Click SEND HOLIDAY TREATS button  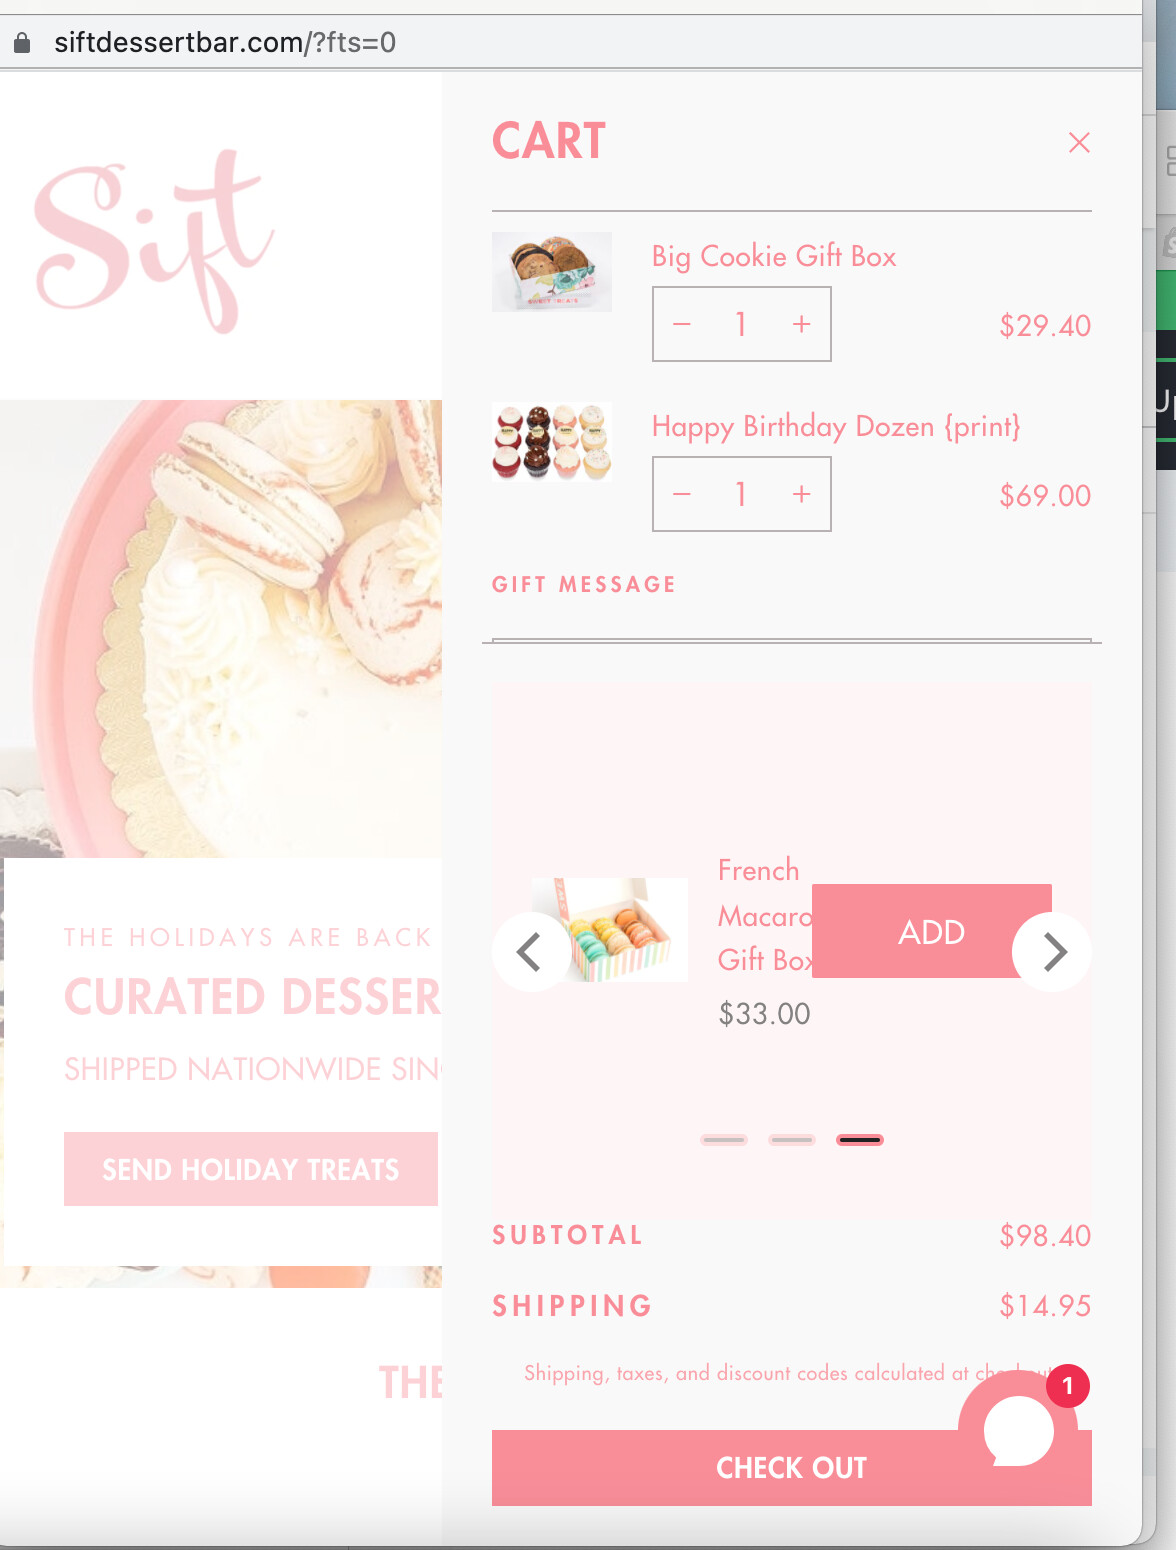click(x=251, y=1169)
